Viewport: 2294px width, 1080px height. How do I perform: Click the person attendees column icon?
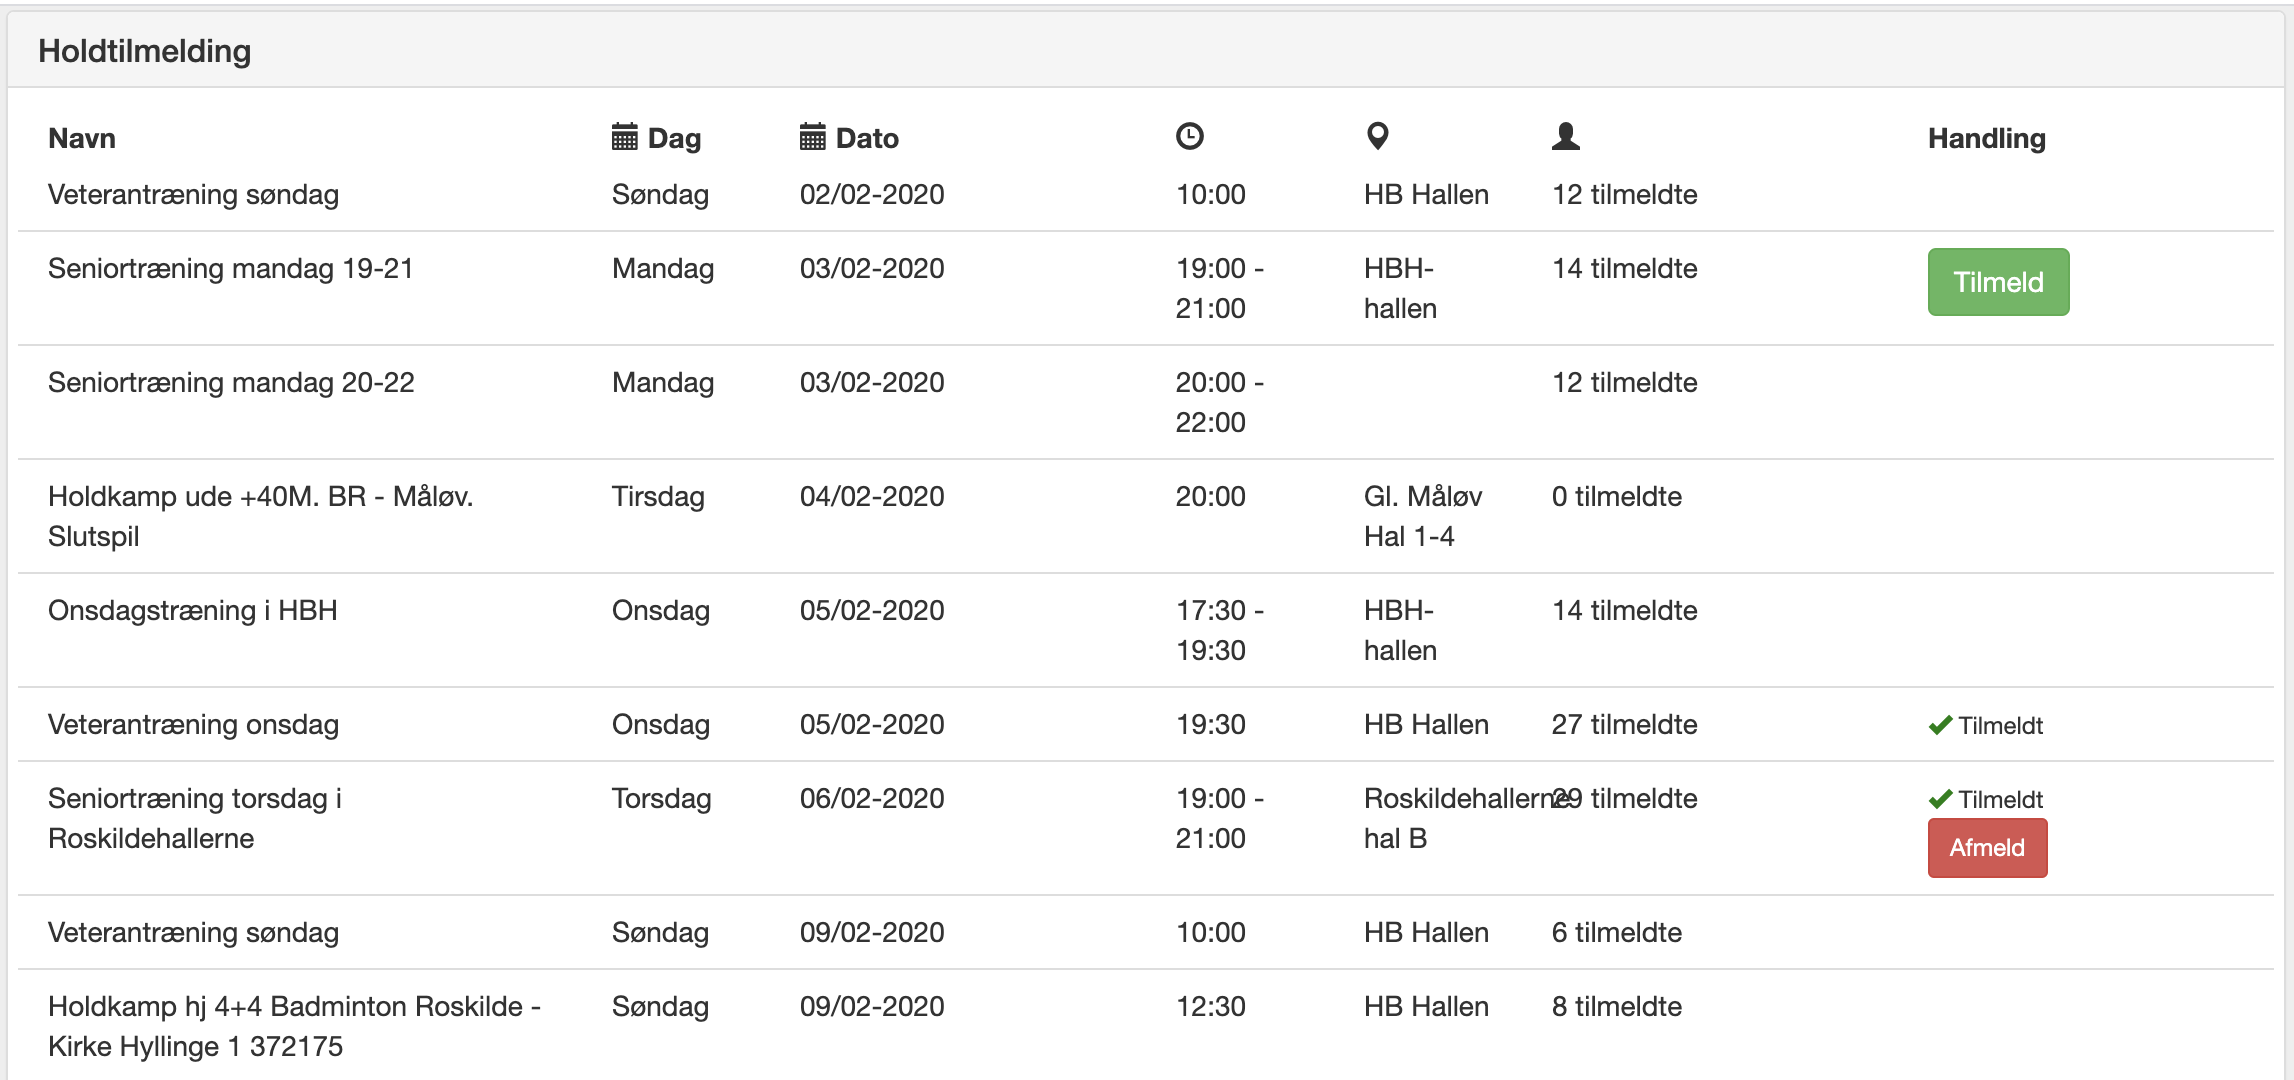pos(1565,136)
